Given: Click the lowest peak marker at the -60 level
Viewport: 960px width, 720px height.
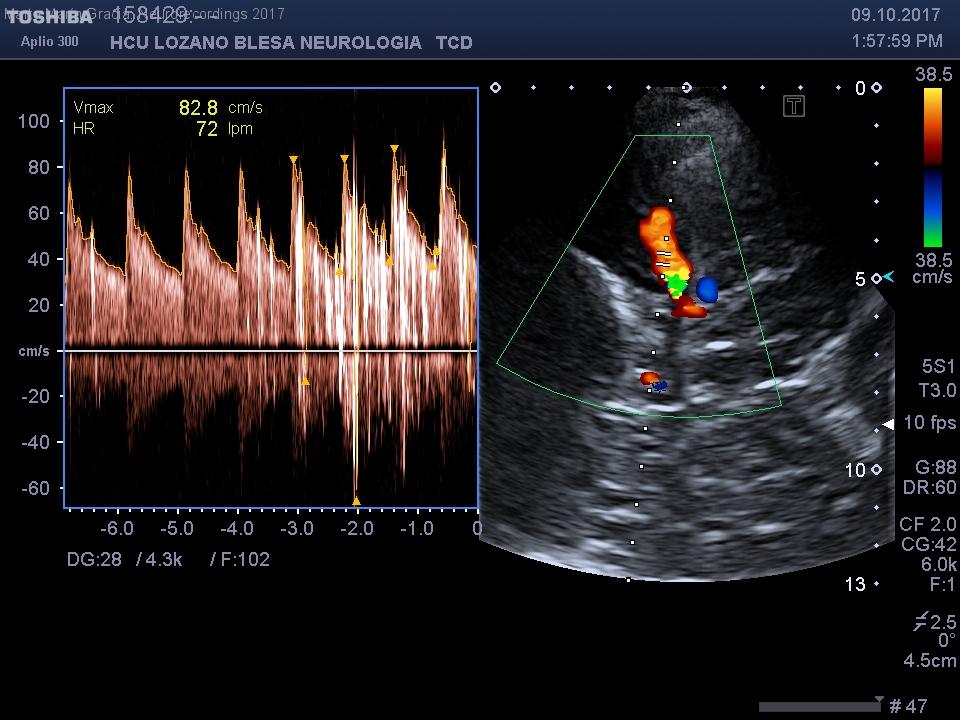Looking at the screenshot, I should click(356, 501).
